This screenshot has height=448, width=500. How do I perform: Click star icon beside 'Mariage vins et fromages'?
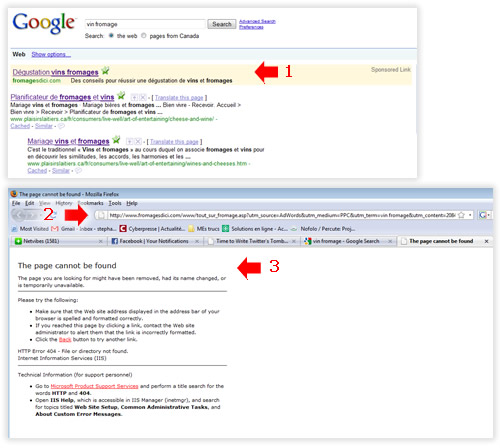pos(116,140)
